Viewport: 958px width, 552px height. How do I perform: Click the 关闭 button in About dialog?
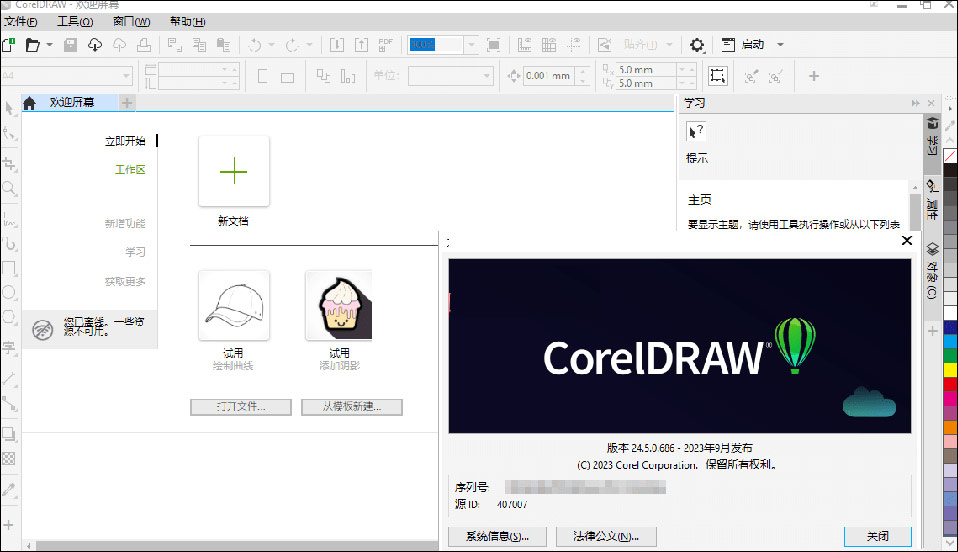(x=878, y=537)
